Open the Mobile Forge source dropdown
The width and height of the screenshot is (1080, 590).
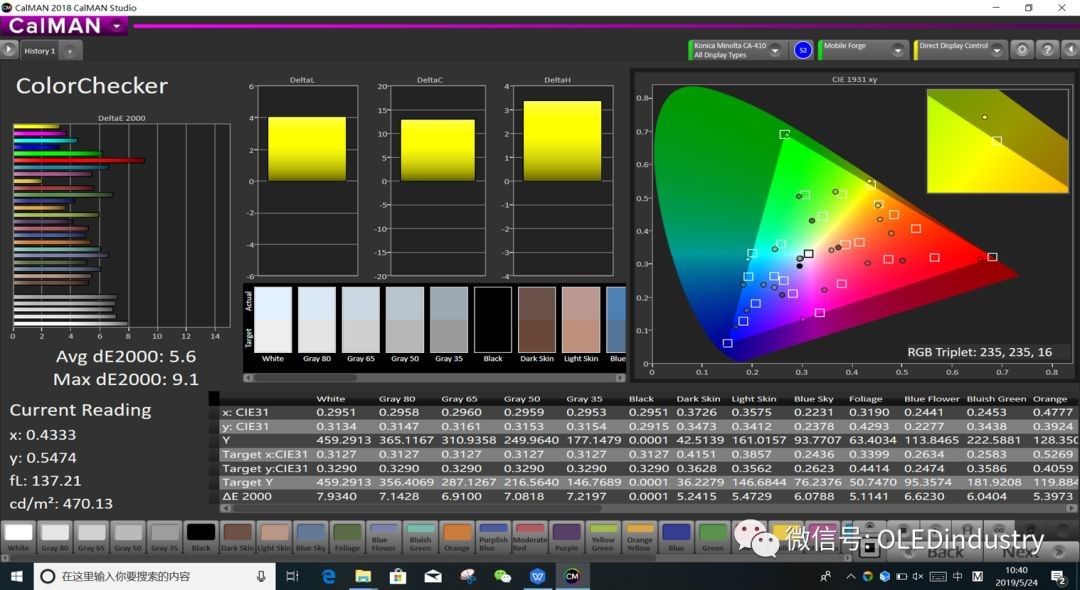pyautogui.click(x=898, y=50)
